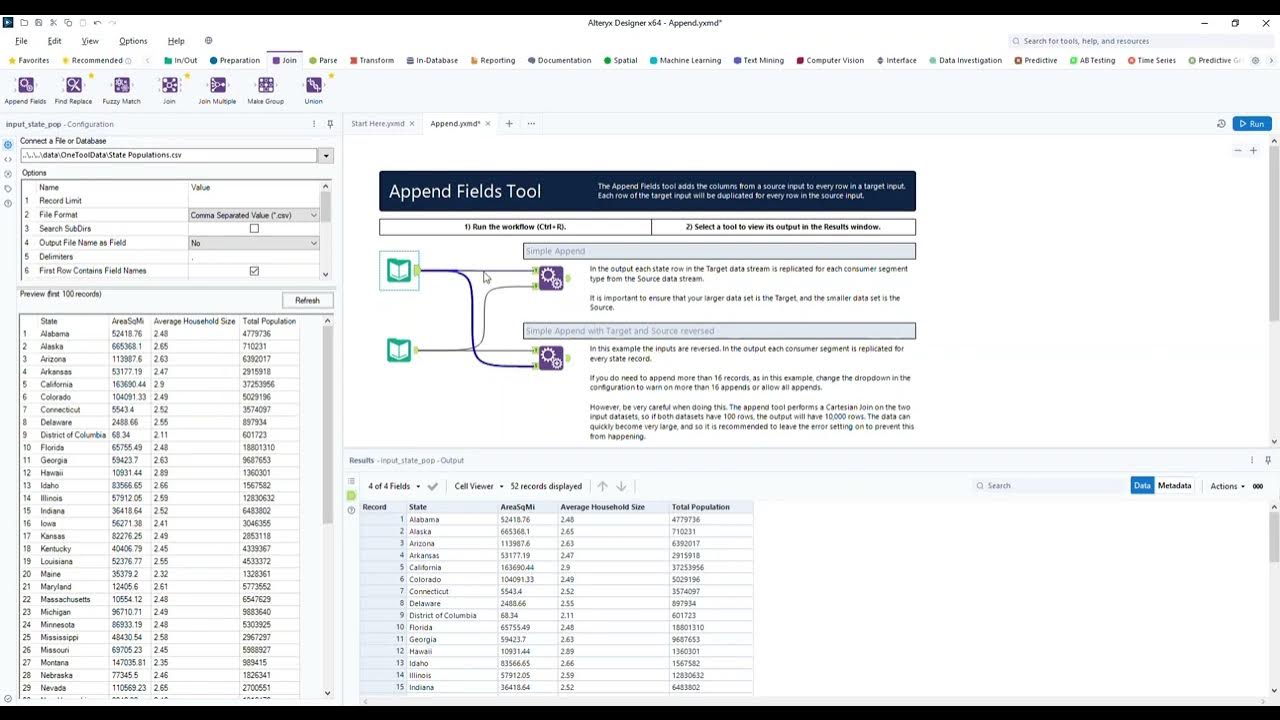
Task: Switch to Parse tool category
Action: click(323, 60)
